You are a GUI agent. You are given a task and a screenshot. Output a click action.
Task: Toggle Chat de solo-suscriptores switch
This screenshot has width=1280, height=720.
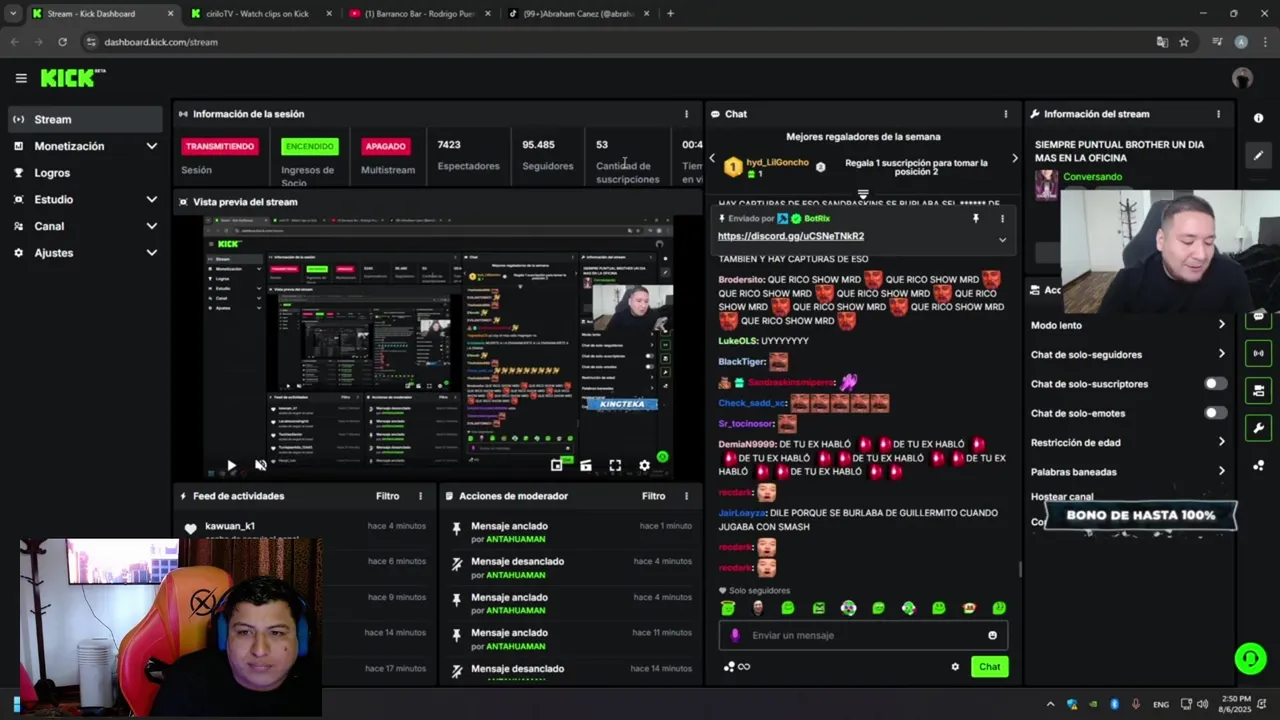pyautogui.click(x=1215, y=384)
